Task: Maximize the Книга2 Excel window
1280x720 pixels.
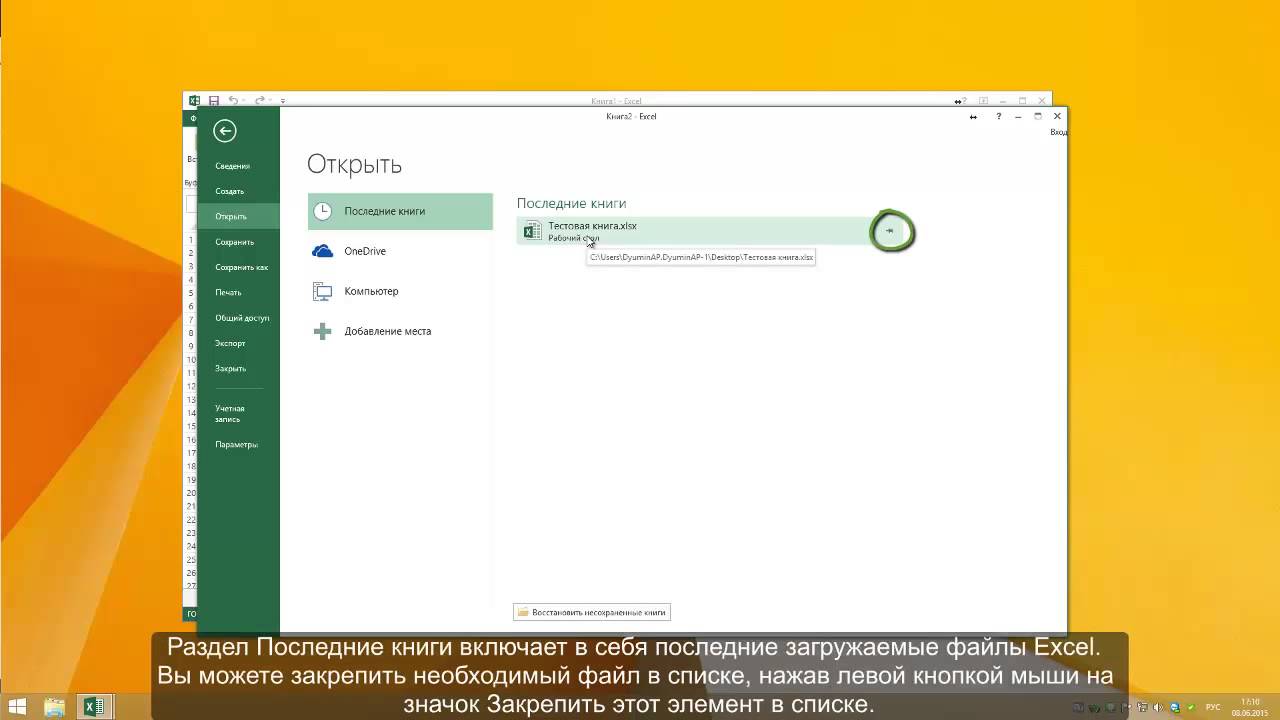Action: pyautogui.click(x=1038, y=116)
